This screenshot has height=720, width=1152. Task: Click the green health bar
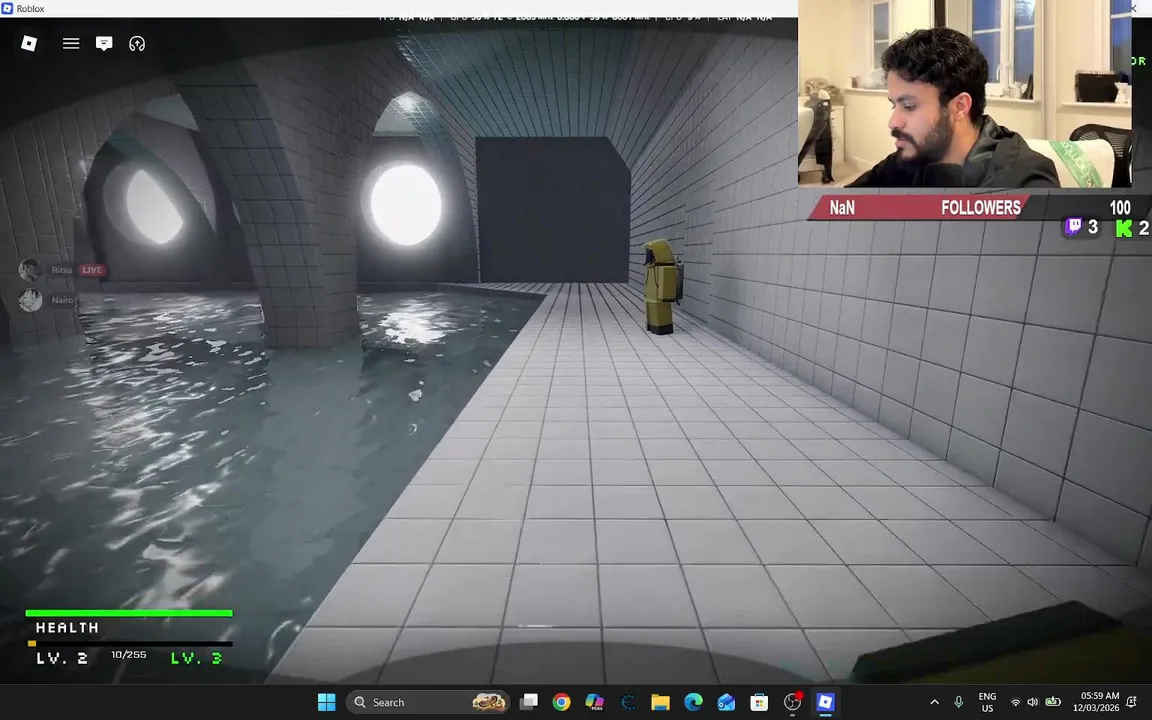129,613
